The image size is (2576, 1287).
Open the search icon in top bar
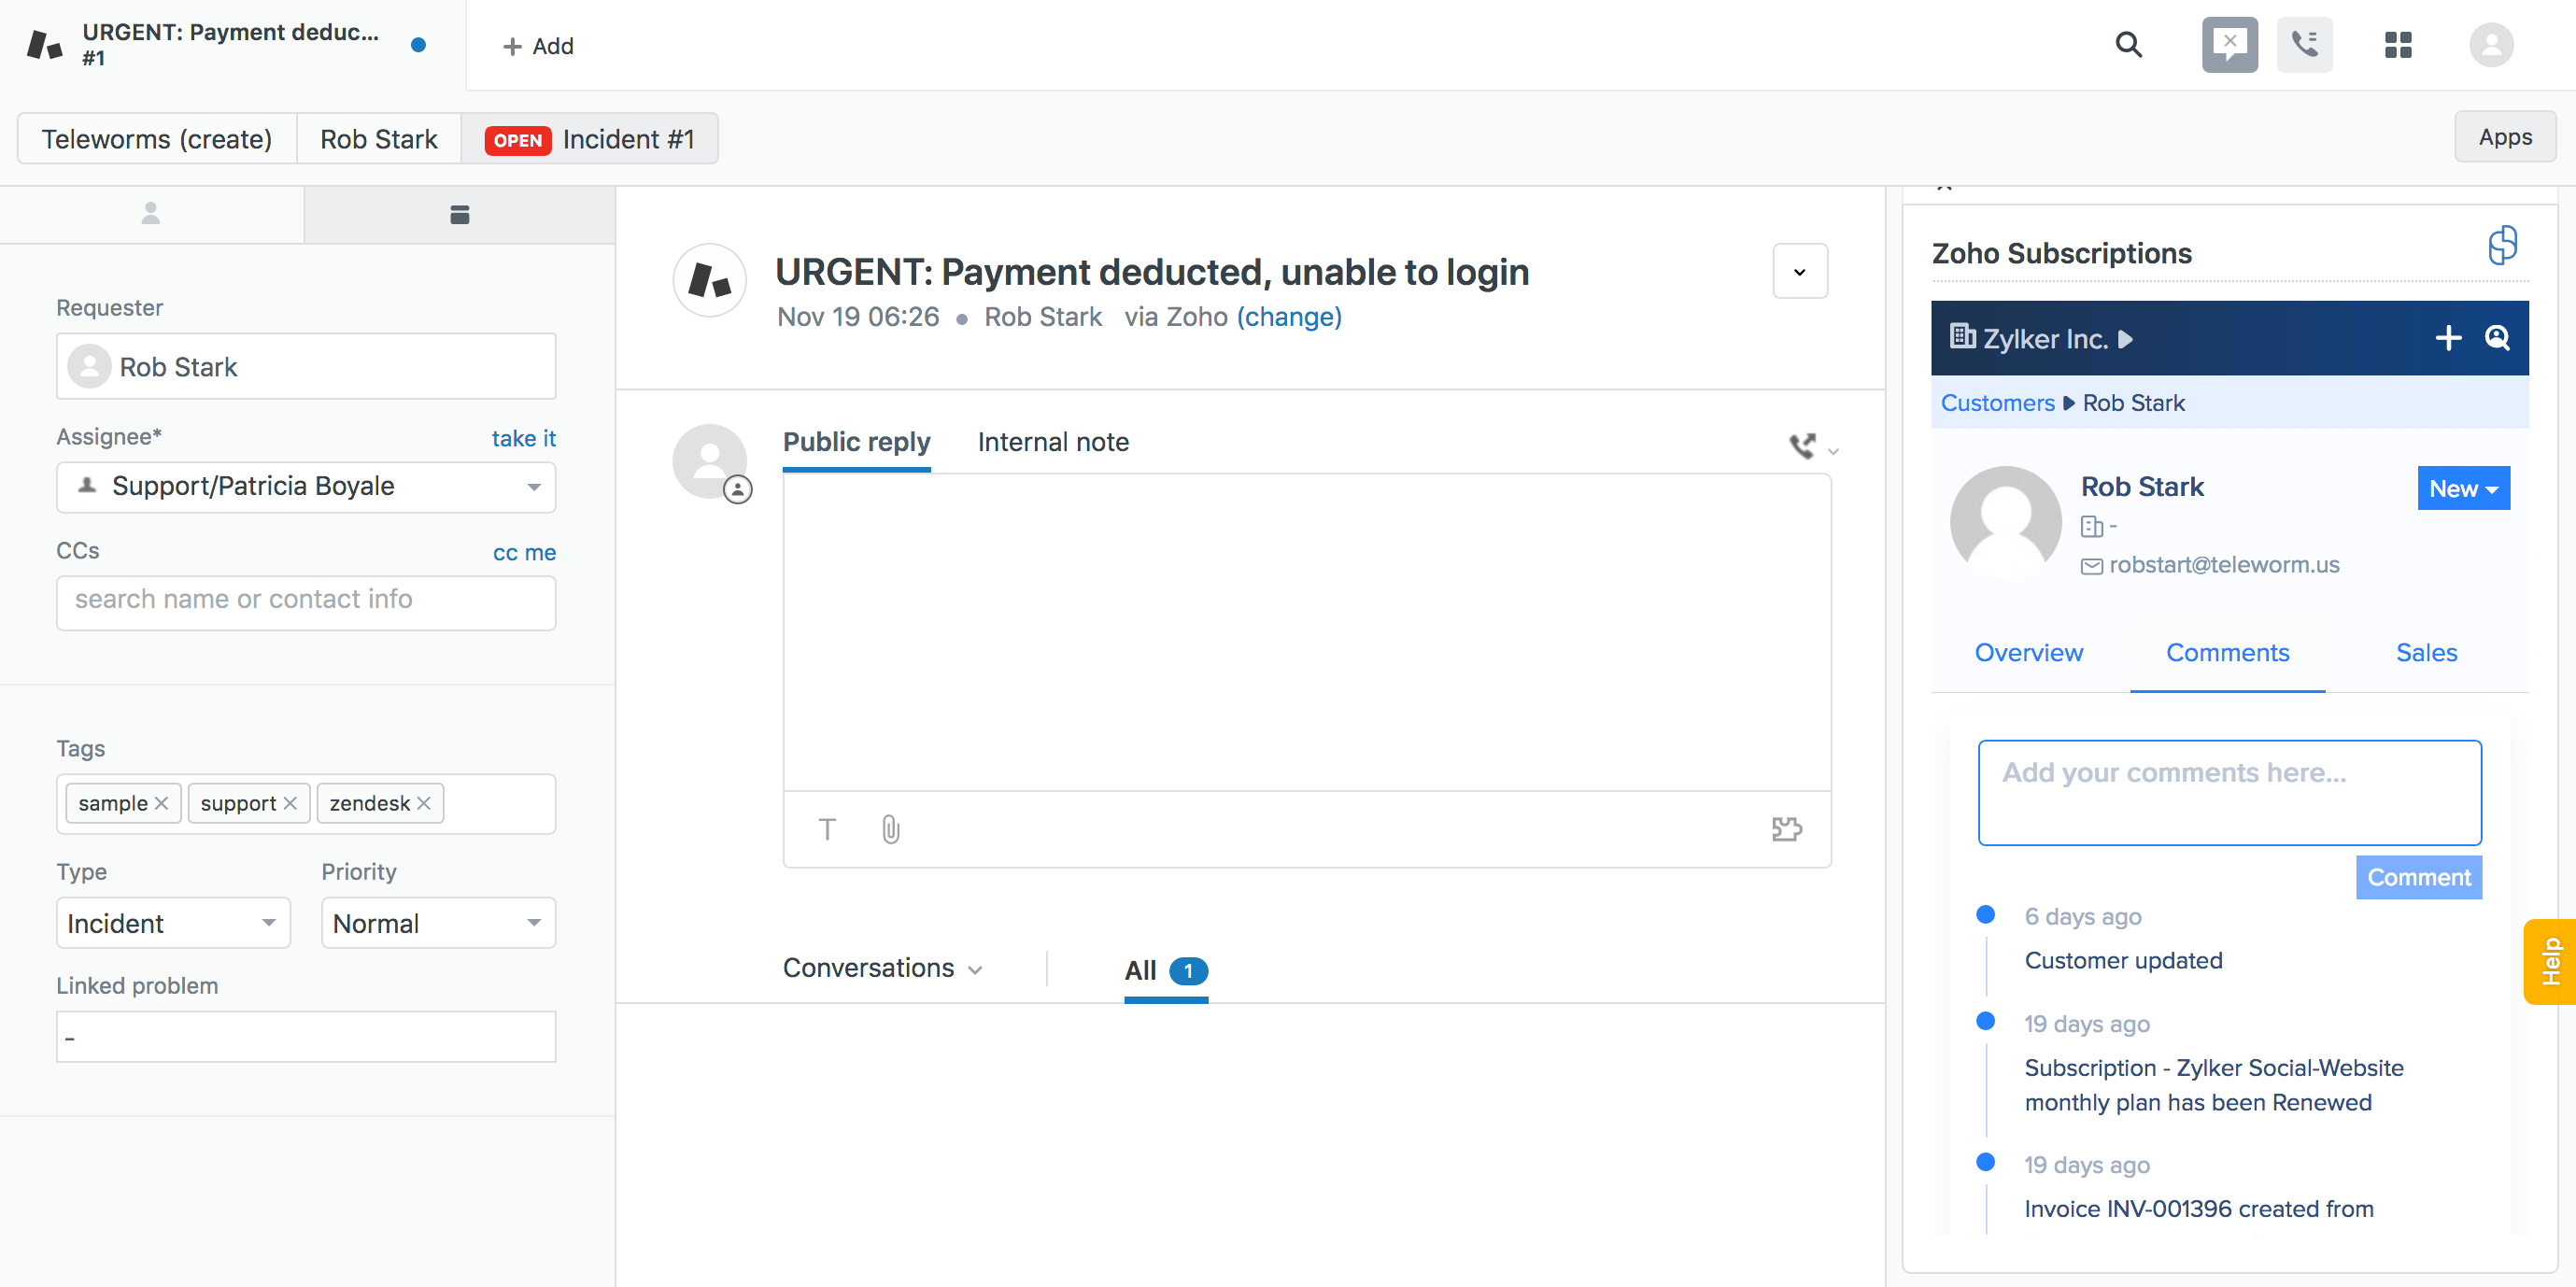[2128, 45]
